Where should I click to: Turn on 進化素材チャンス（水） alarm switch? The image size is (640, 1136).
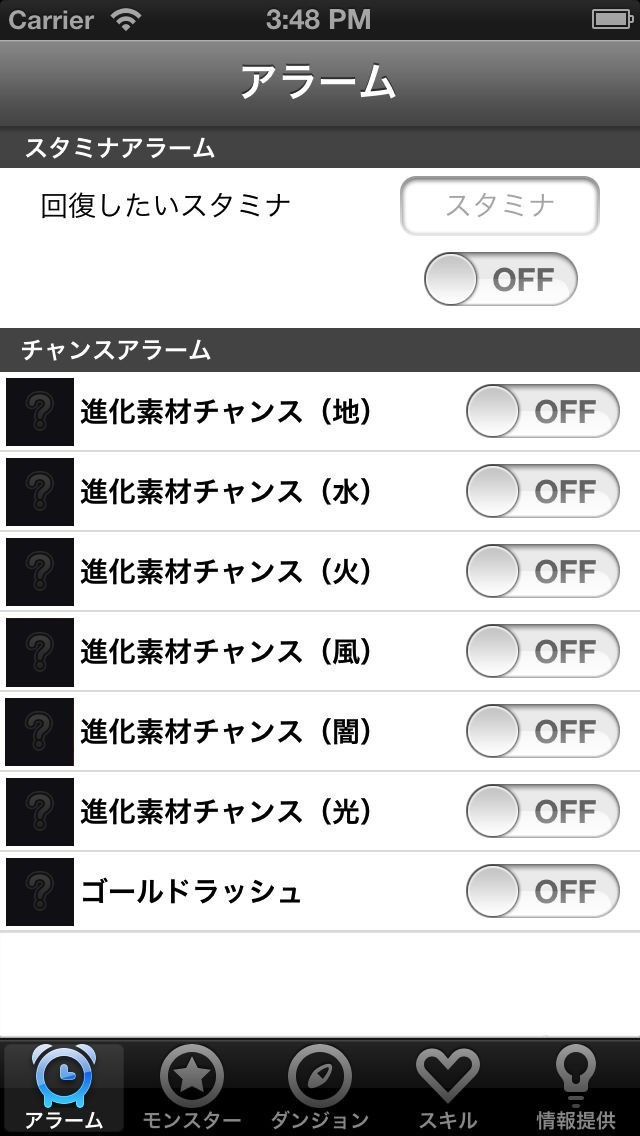point(543,492)
